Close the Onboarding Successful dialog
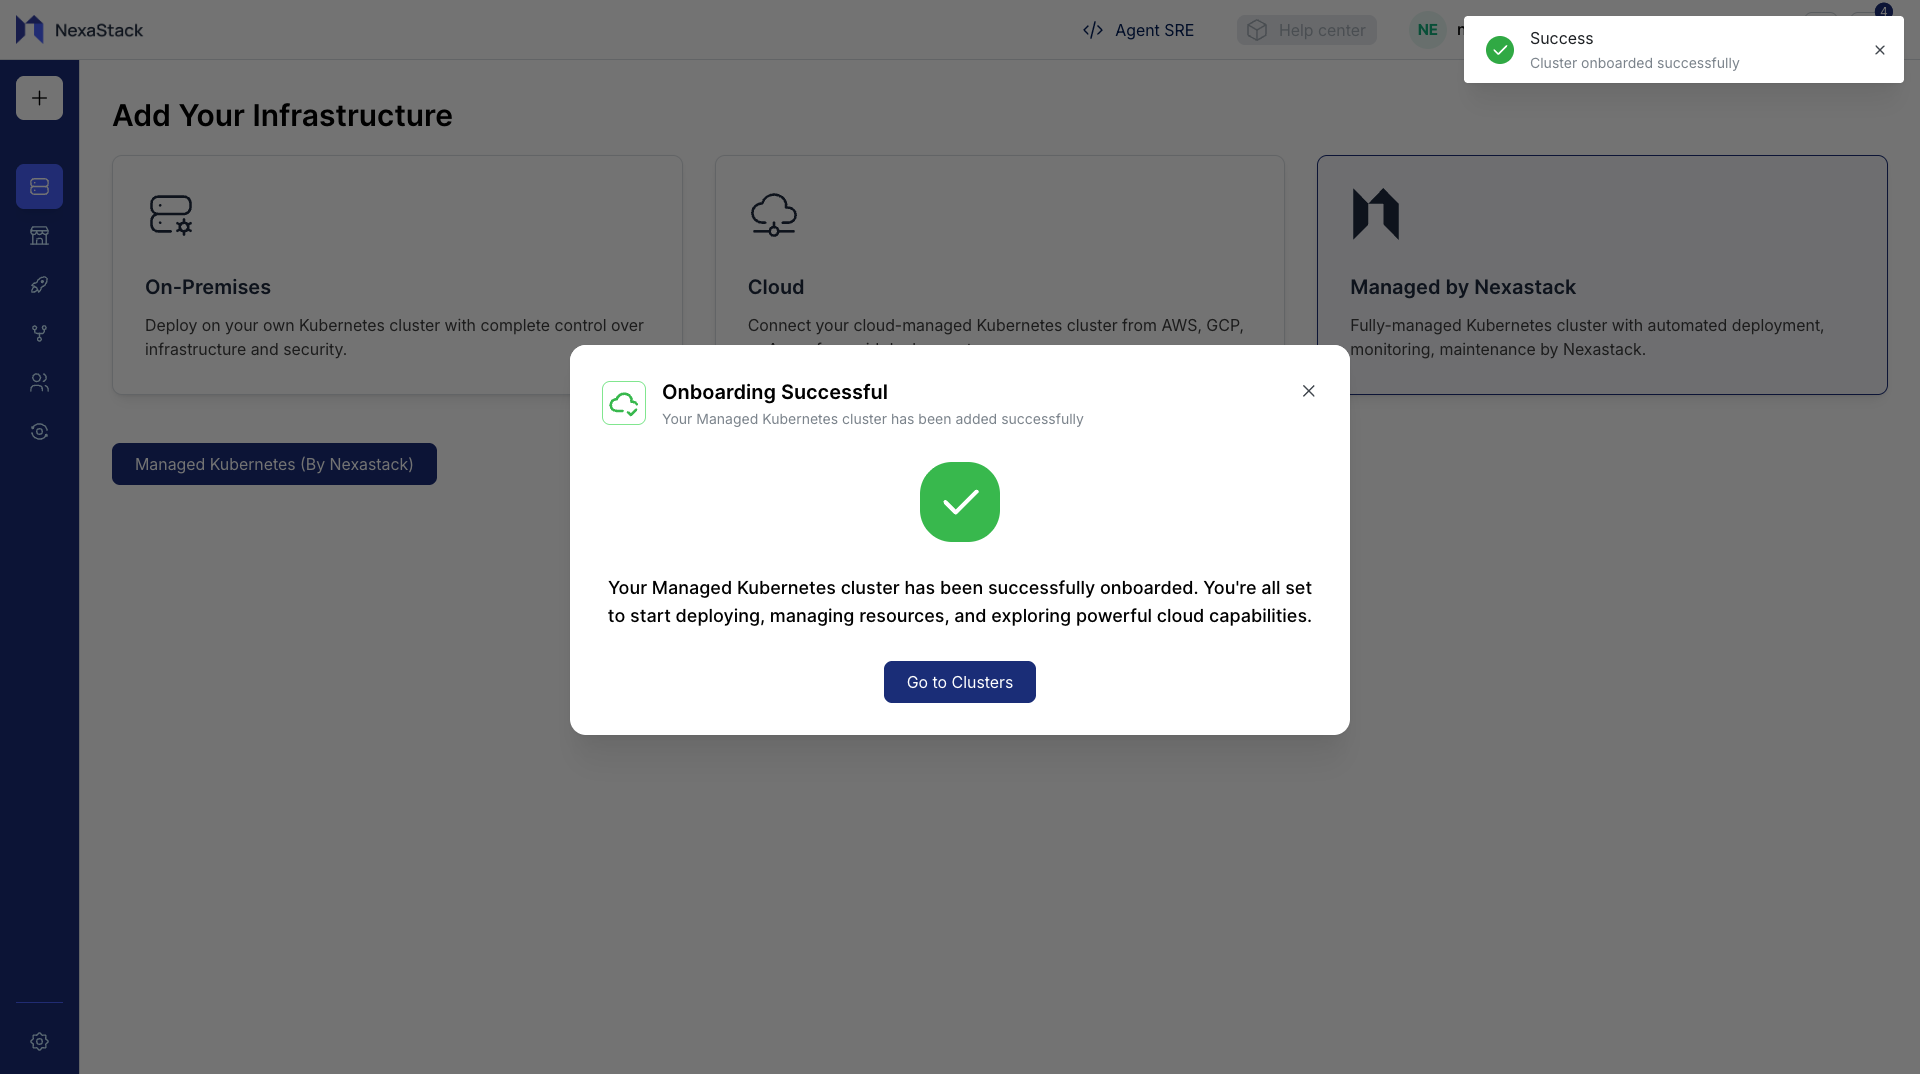This screenshot has width=1920, height=1074. [x=1308, y=390]
